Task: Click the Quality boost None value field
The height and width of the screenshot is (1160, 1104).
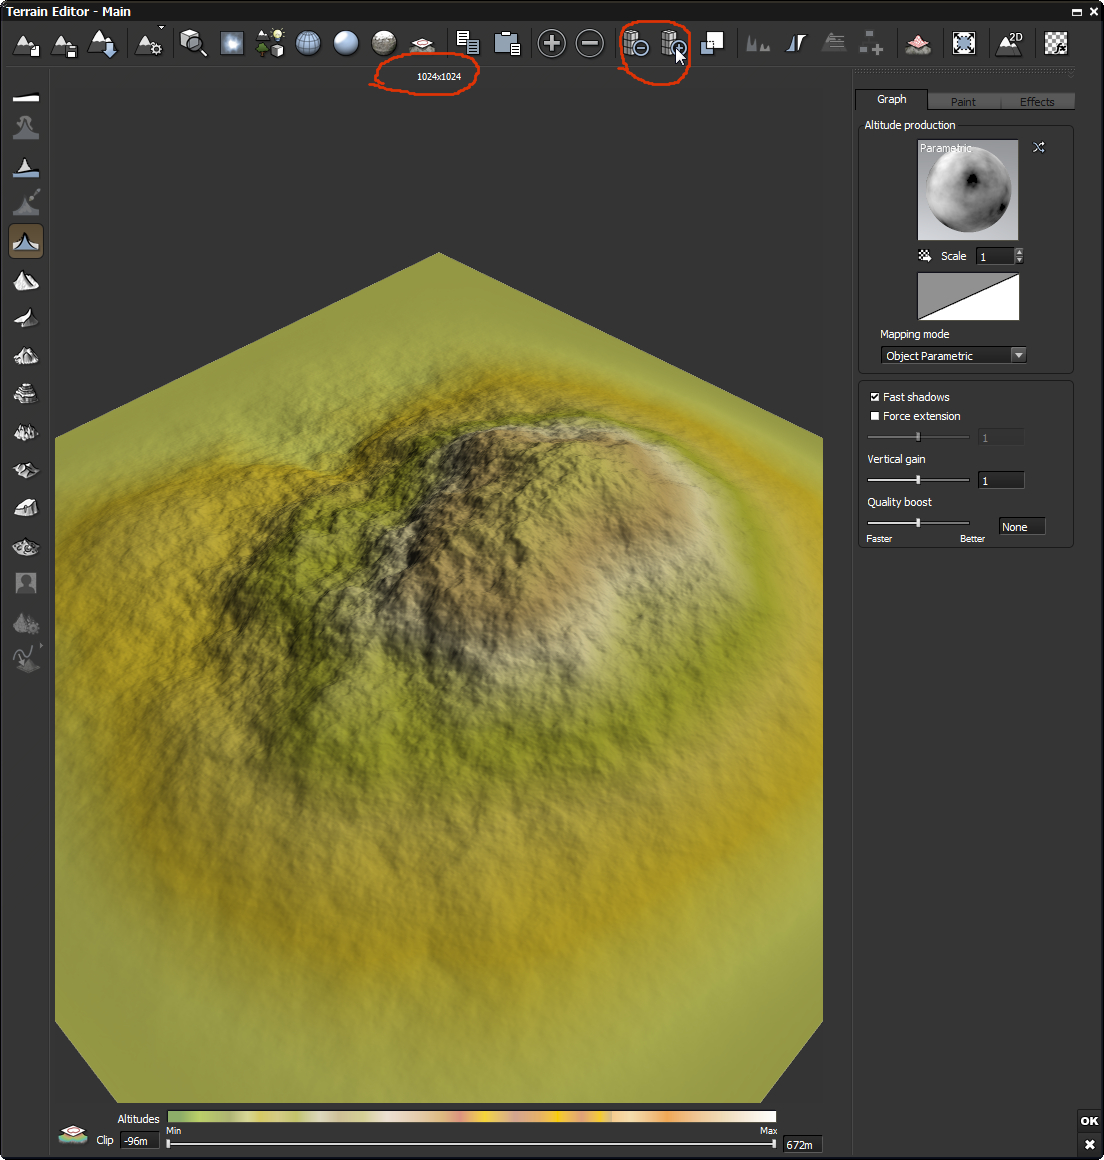Action: tap(1021, 527)
